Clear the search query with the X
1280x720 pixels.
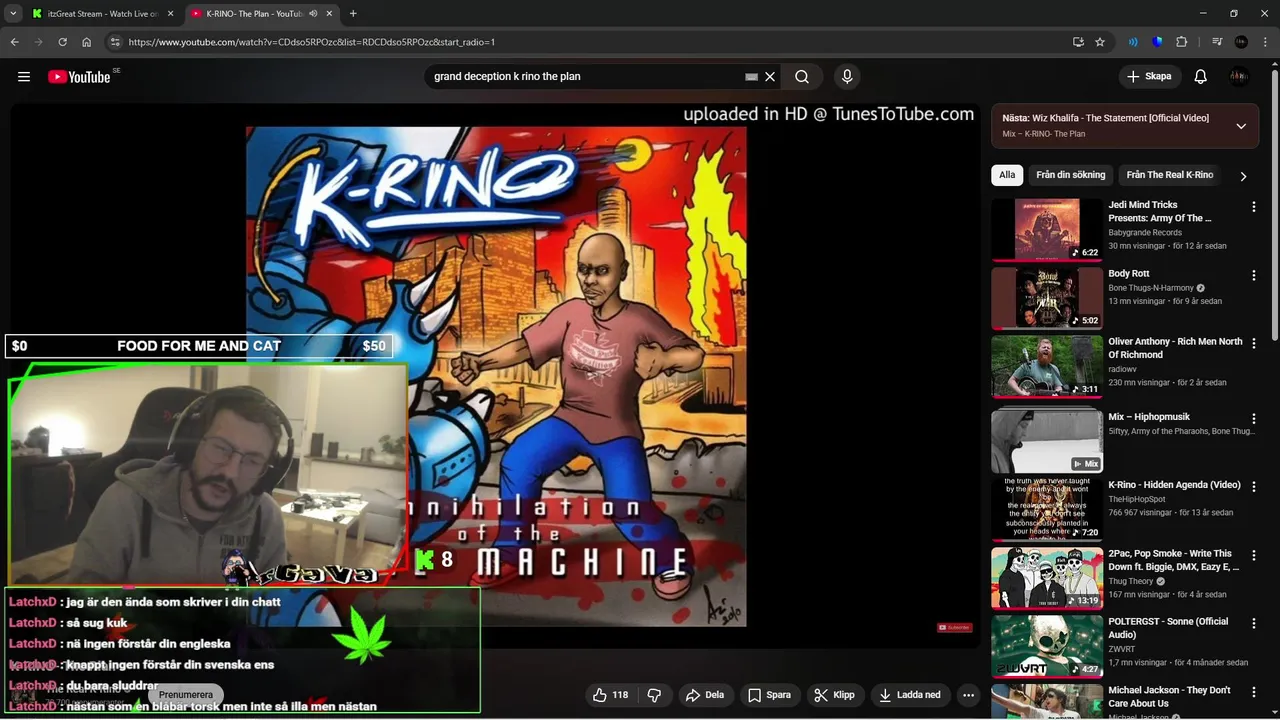(770, 77)
